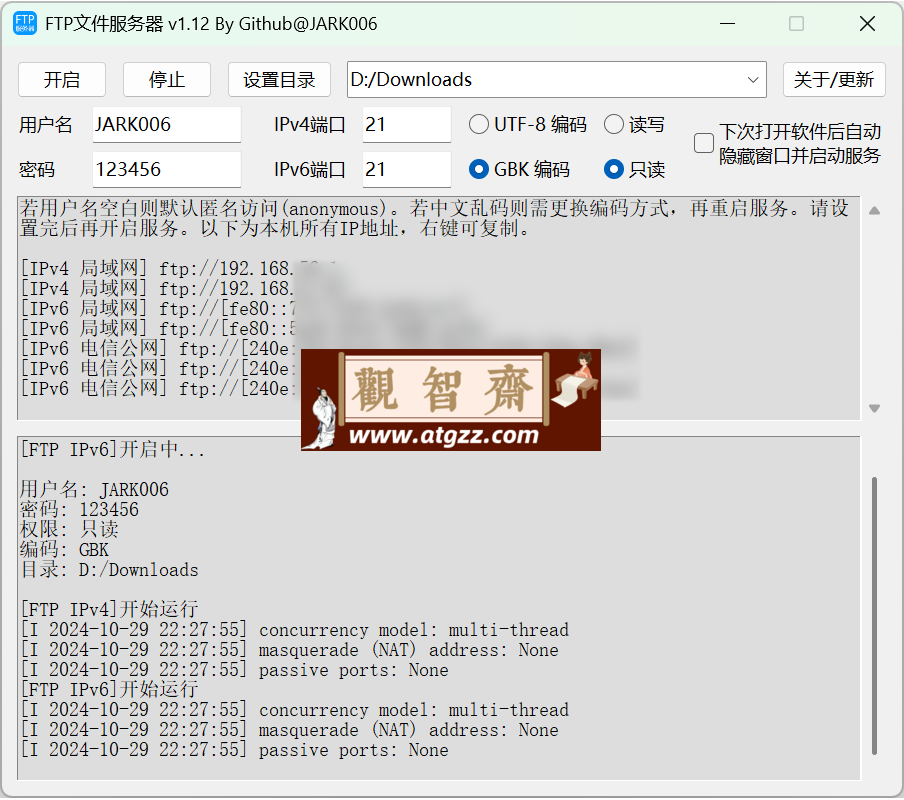Viewport: 904px width, 800px height.
Task: Enable auto-hide and start service checkbox
Action: tap(703, 143)
